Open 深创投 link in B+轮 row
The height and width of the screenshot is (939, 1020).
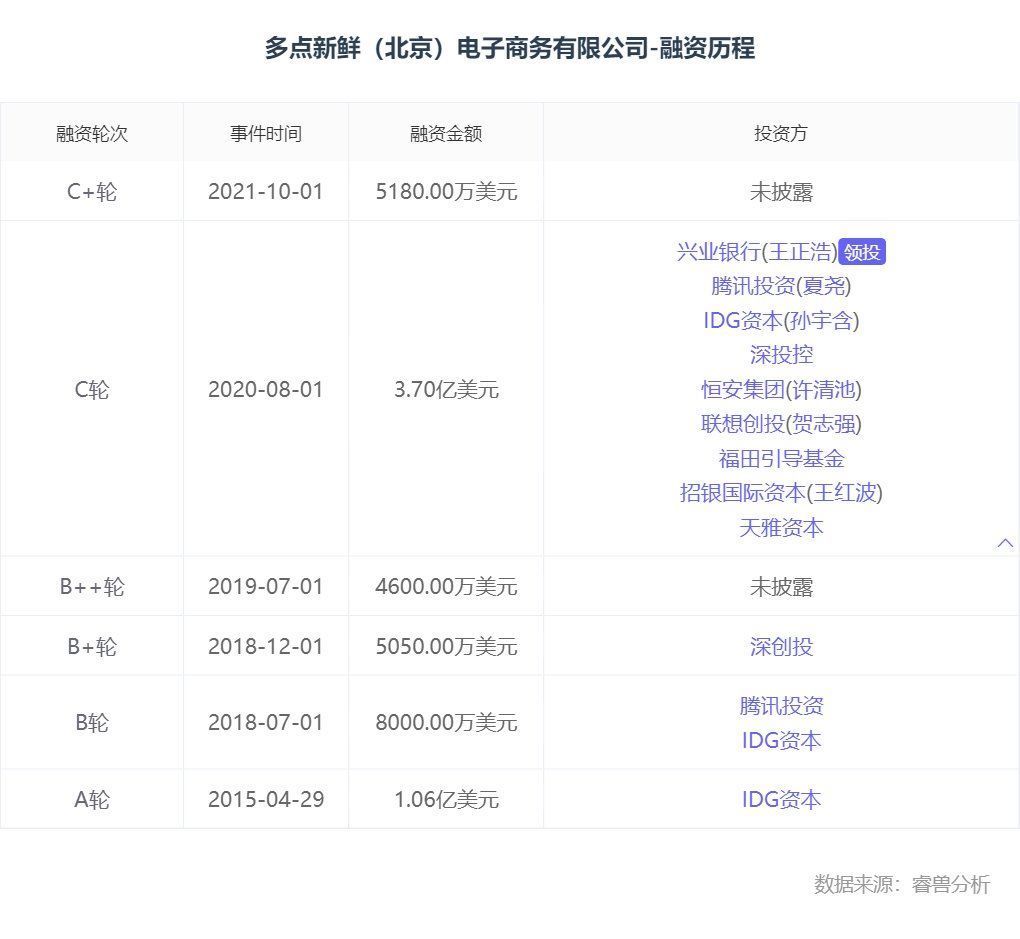click(781, 647)
